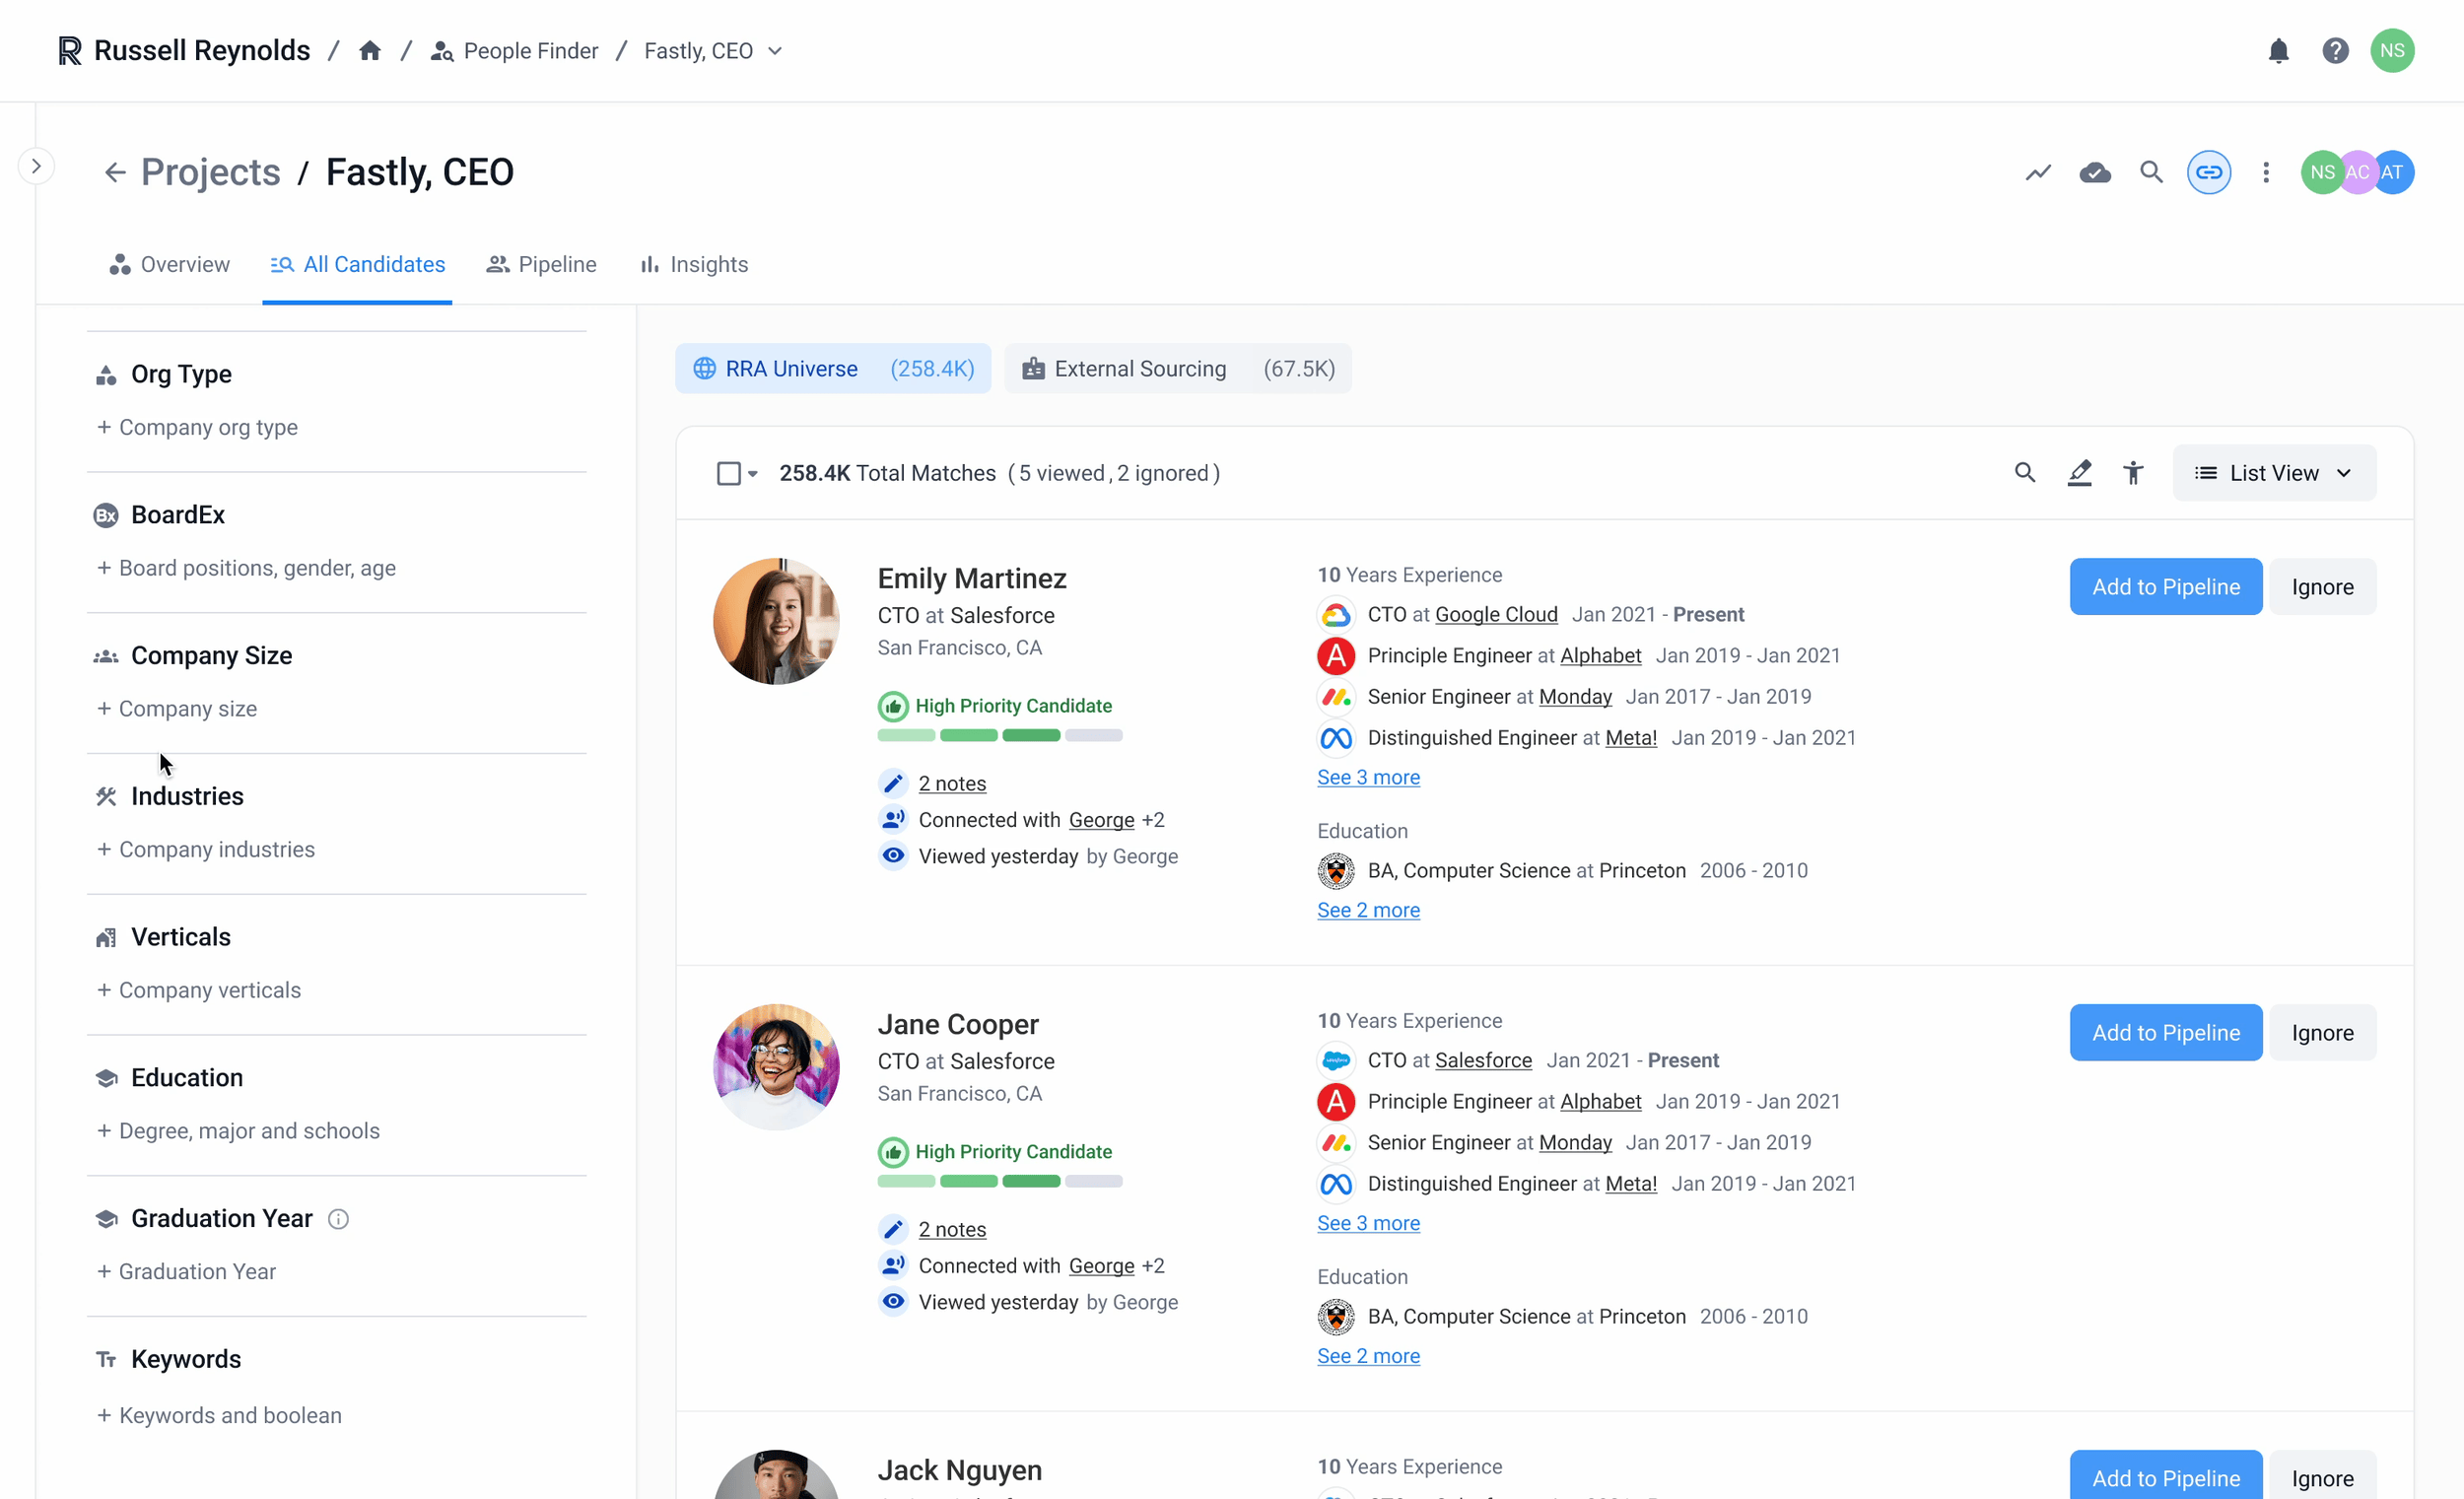This screenshot has height=1499, width=2464.
Task: Add Graduation Year filter
Action: click(186, 1272)
